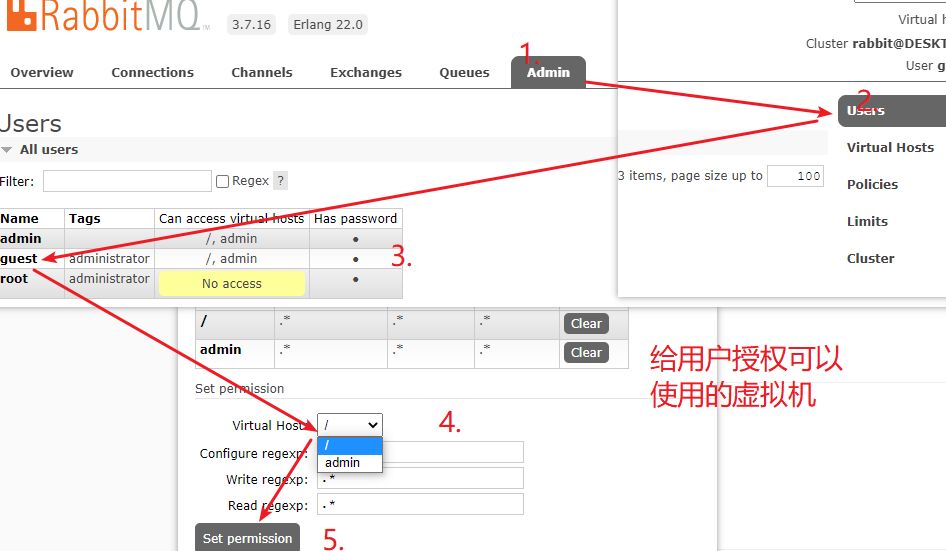Go to the Channels tab
Viewport: 946px width, 551px height.
pos(262,72)
